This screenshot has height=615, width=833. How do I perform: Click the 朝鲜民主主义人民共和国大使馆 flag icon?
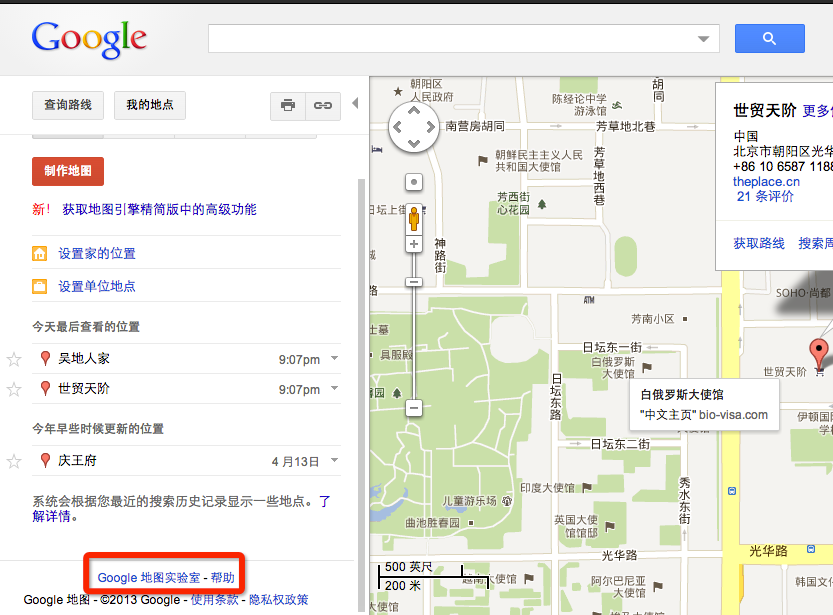tap(482, 160)
